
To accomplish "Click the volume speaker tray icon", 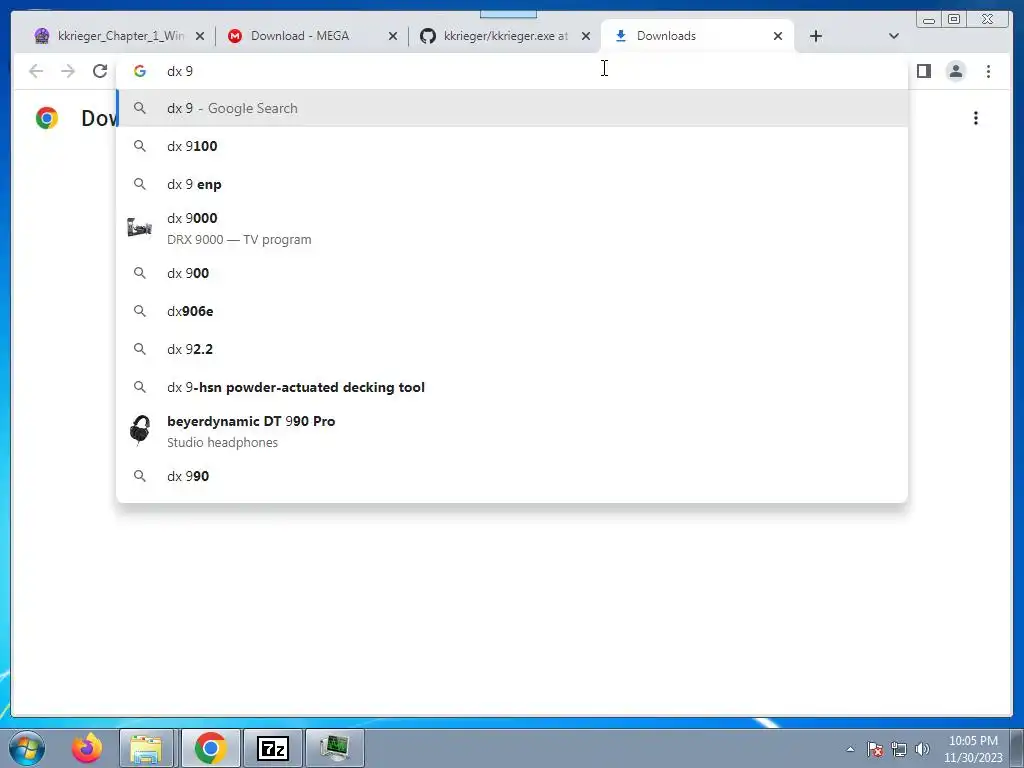I will 922,749.
